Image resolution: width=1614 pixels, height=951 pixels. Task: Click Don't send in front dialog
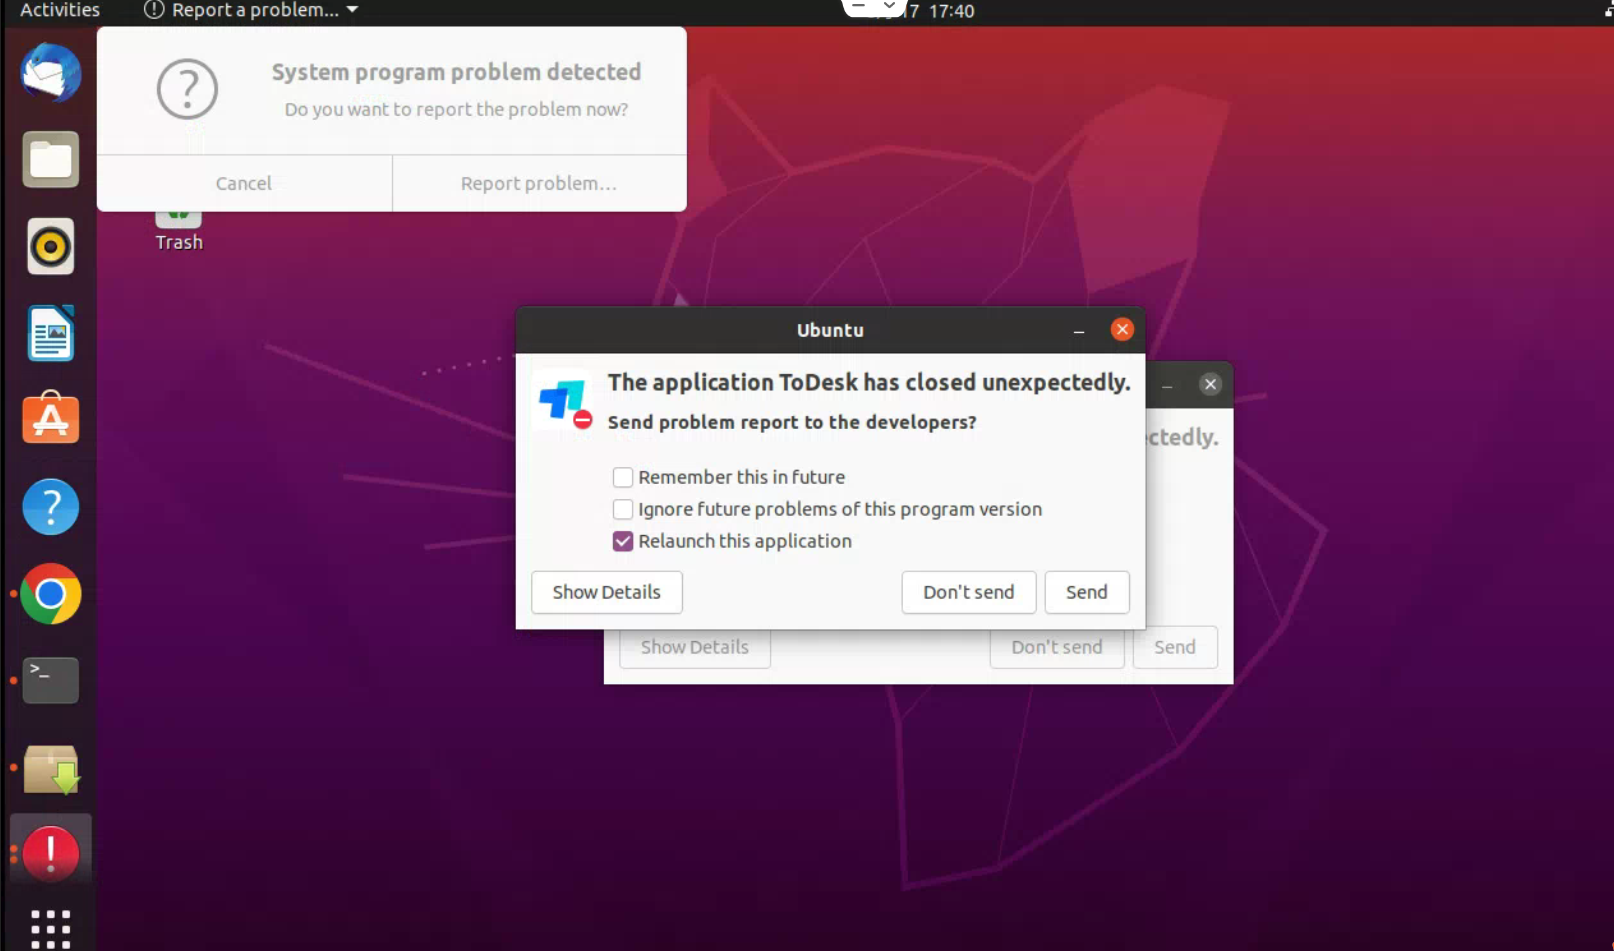pyautogui.click(x=969, y=592)
